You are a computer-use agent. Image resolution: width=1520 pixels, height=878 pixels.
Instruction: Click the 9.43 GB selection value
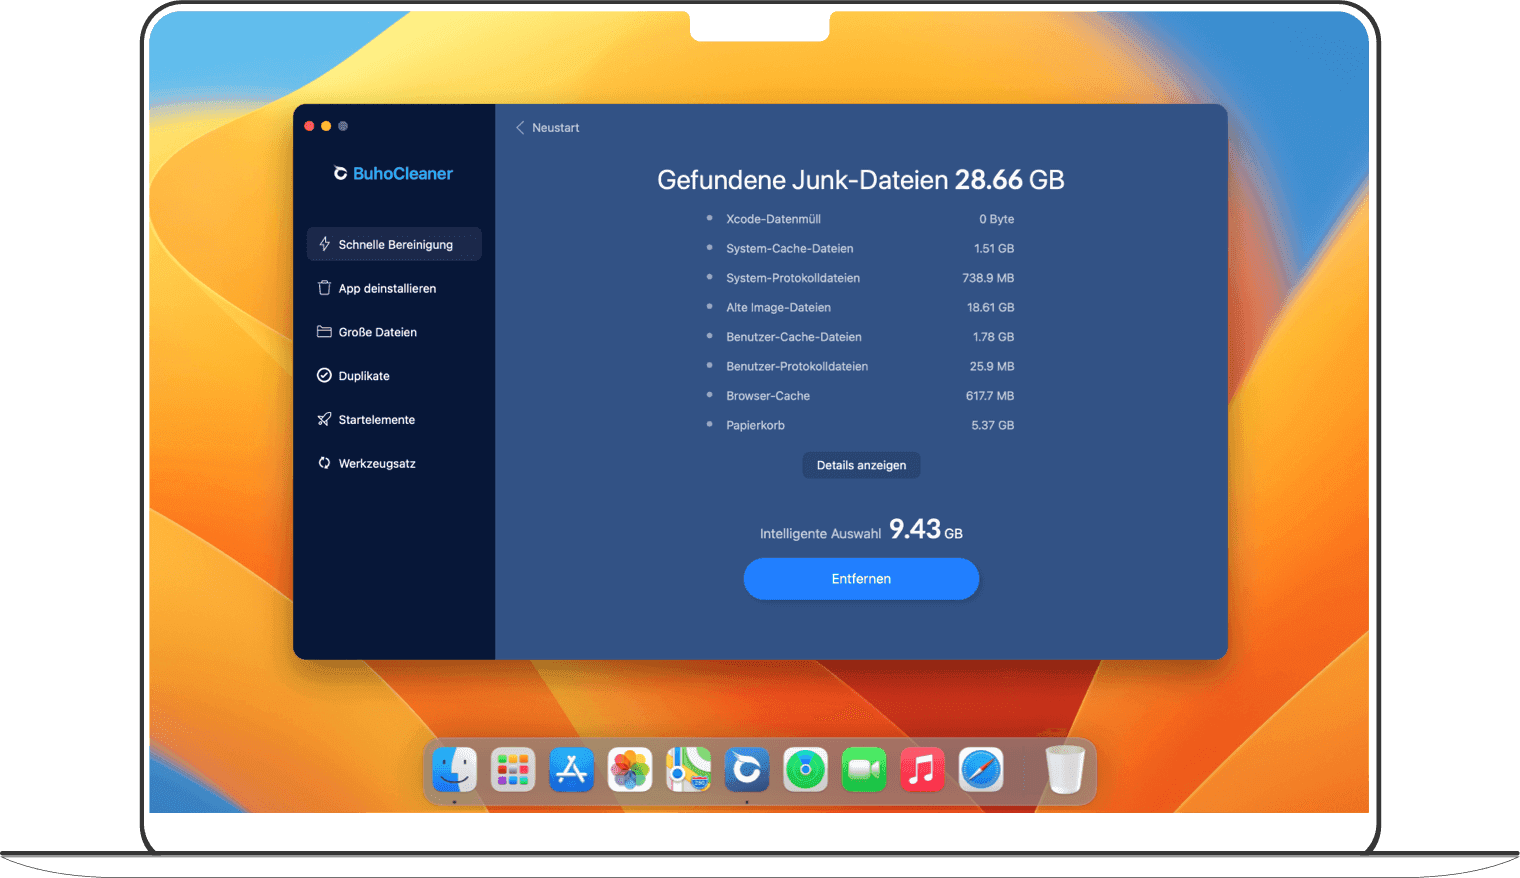pos(926,529)
